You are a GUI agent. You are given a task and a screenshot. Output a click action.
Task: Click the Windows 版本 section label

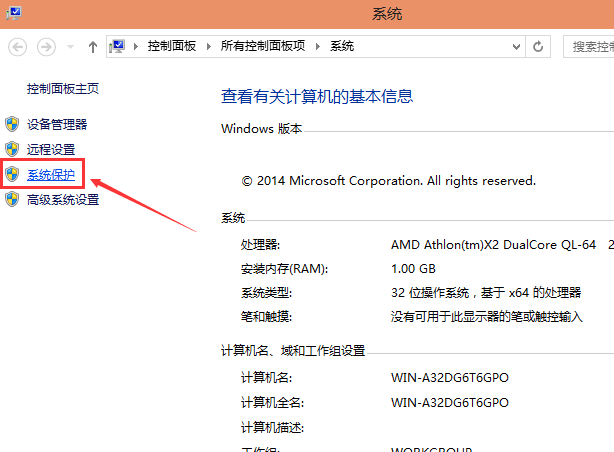pos(261,128)
